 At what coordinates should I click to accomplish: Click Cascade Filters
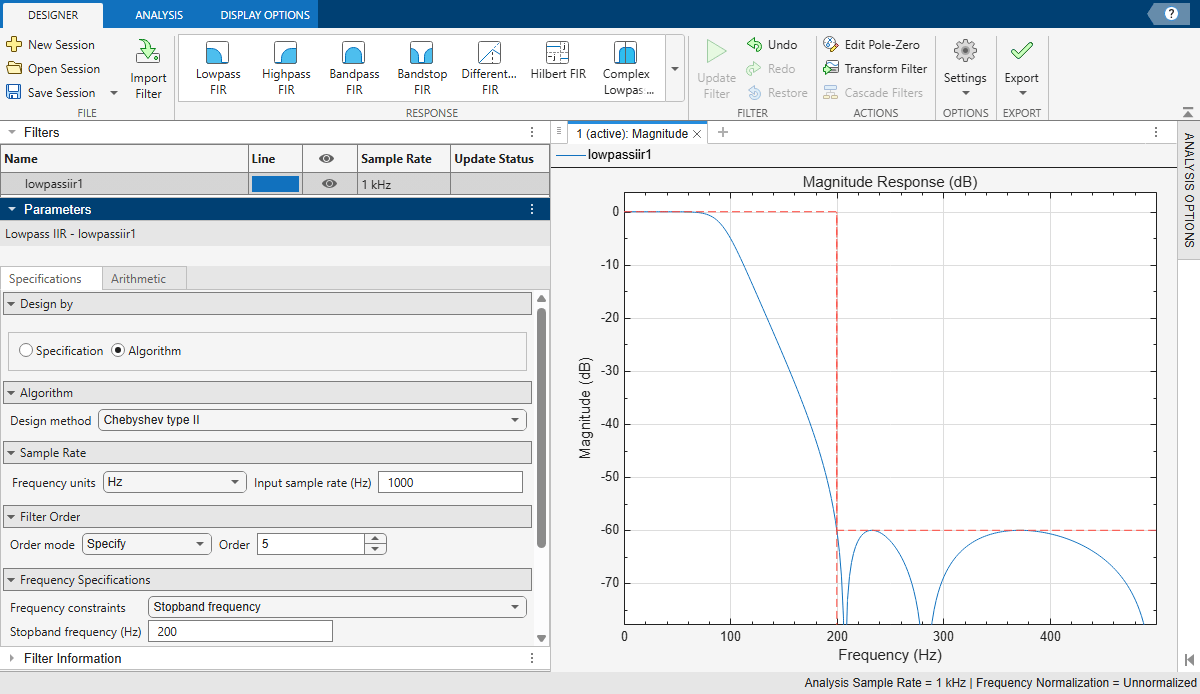point(873,93)
